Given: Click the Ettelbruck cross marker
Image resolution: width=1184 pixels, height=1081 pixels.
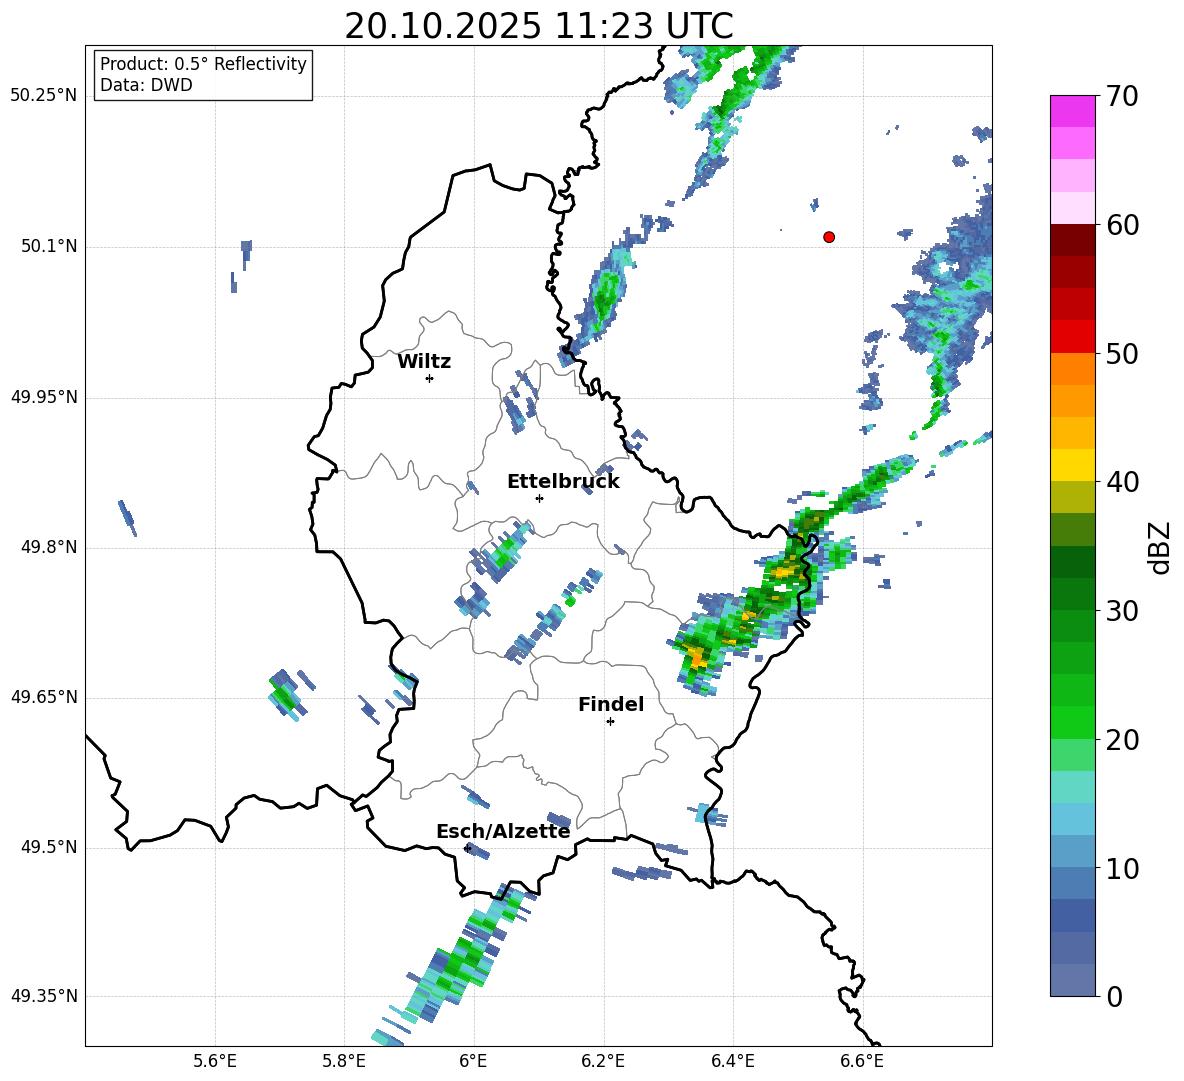Looking at the screenshot, I should pos(539,498).
